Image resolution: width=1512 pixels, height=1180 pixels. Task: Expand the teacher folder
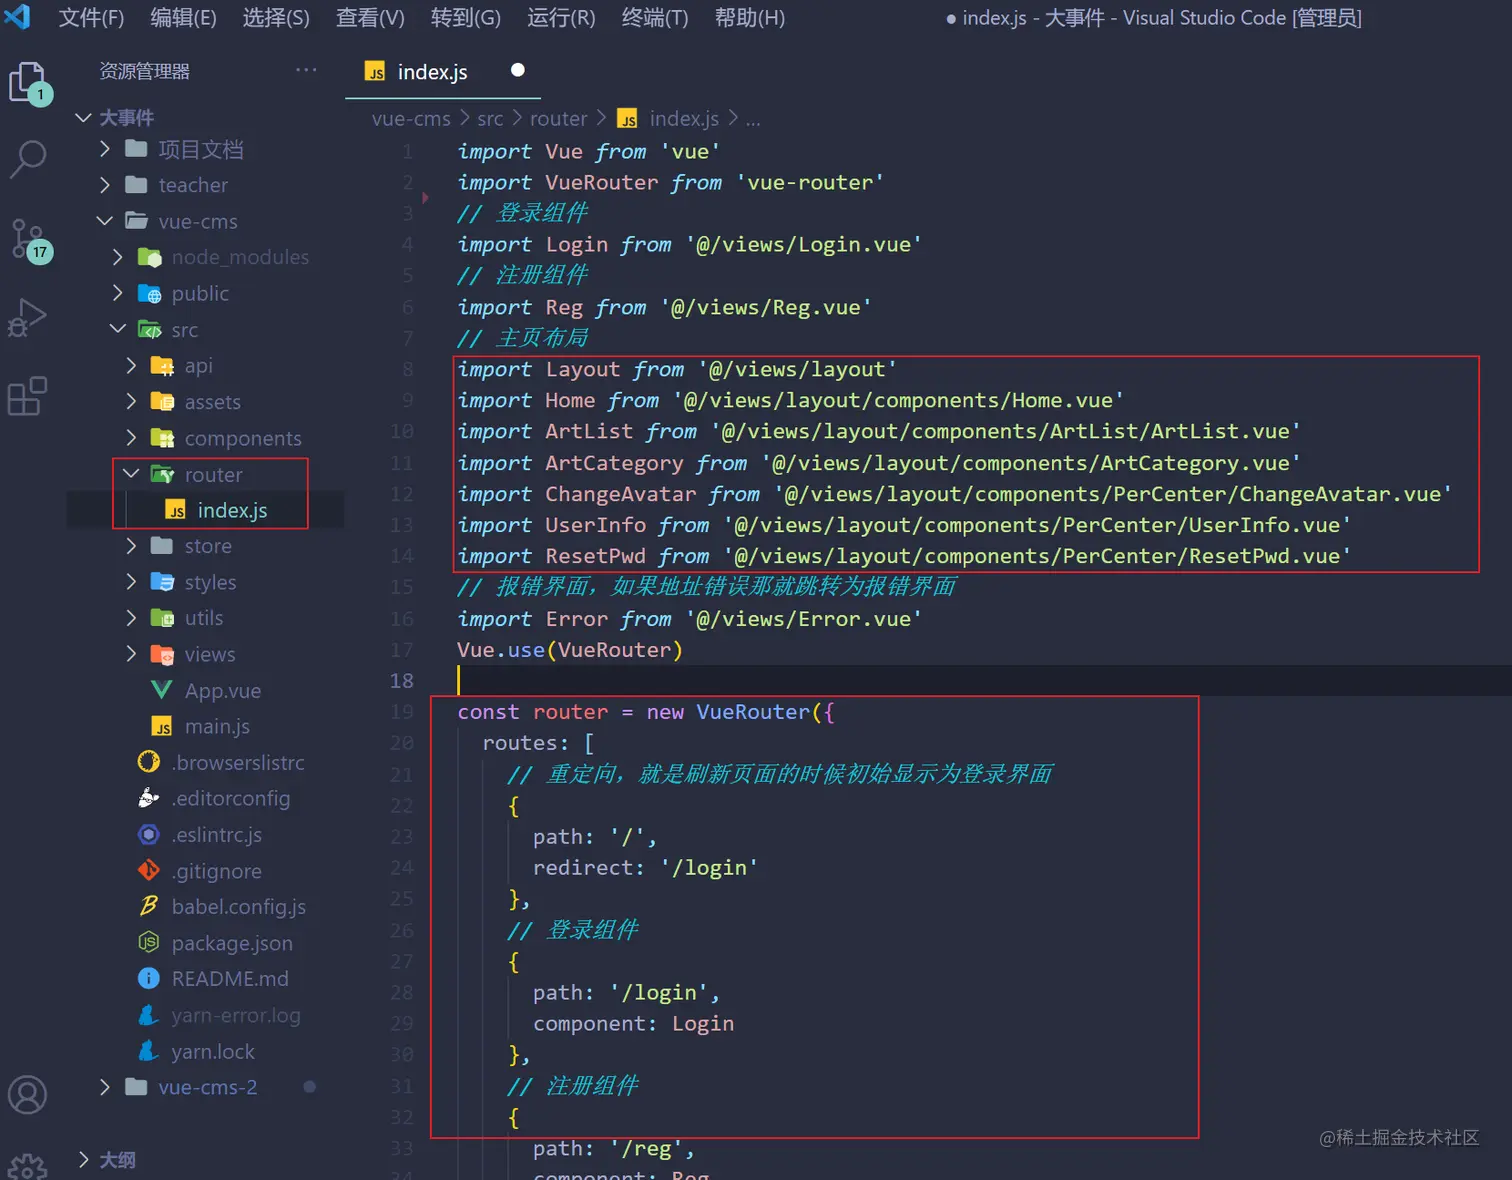(105, 185)
